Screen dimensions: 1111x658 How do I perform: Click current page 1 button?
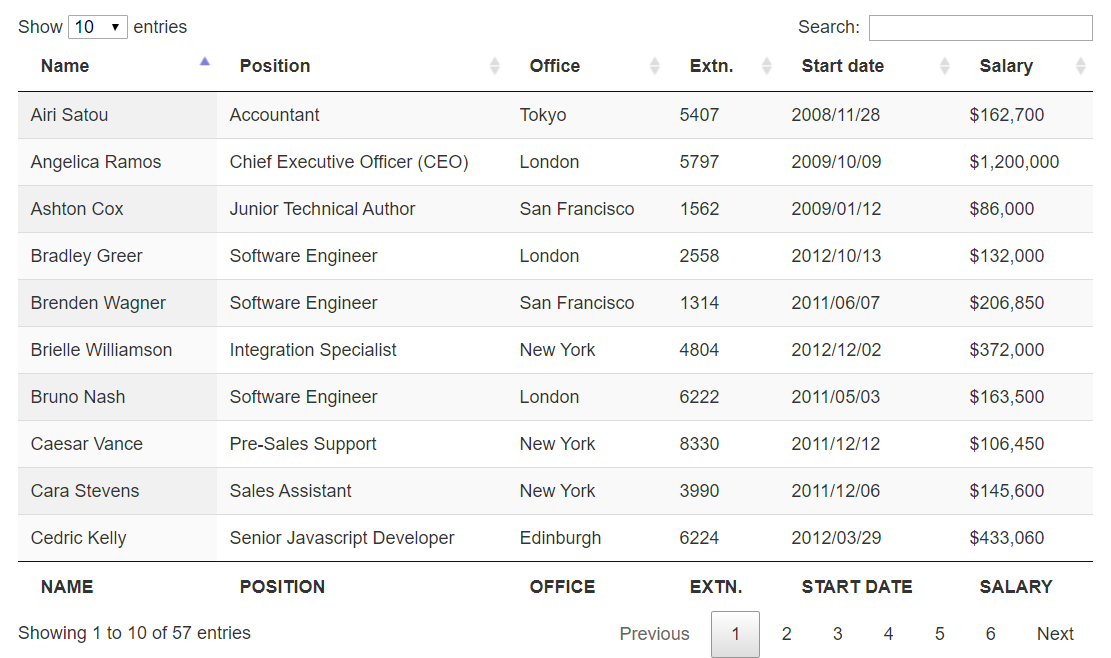click(735, 634)
